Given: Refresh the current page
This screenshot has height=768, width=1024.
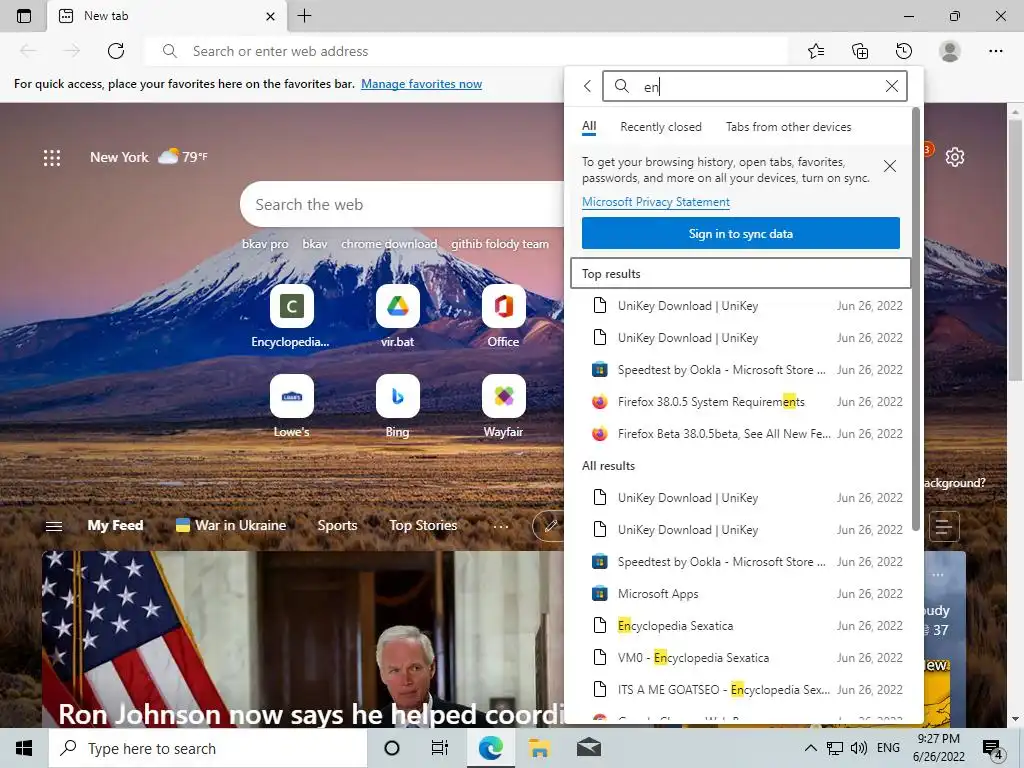Looking at the screenshot, I should click(x=116, y=51).
